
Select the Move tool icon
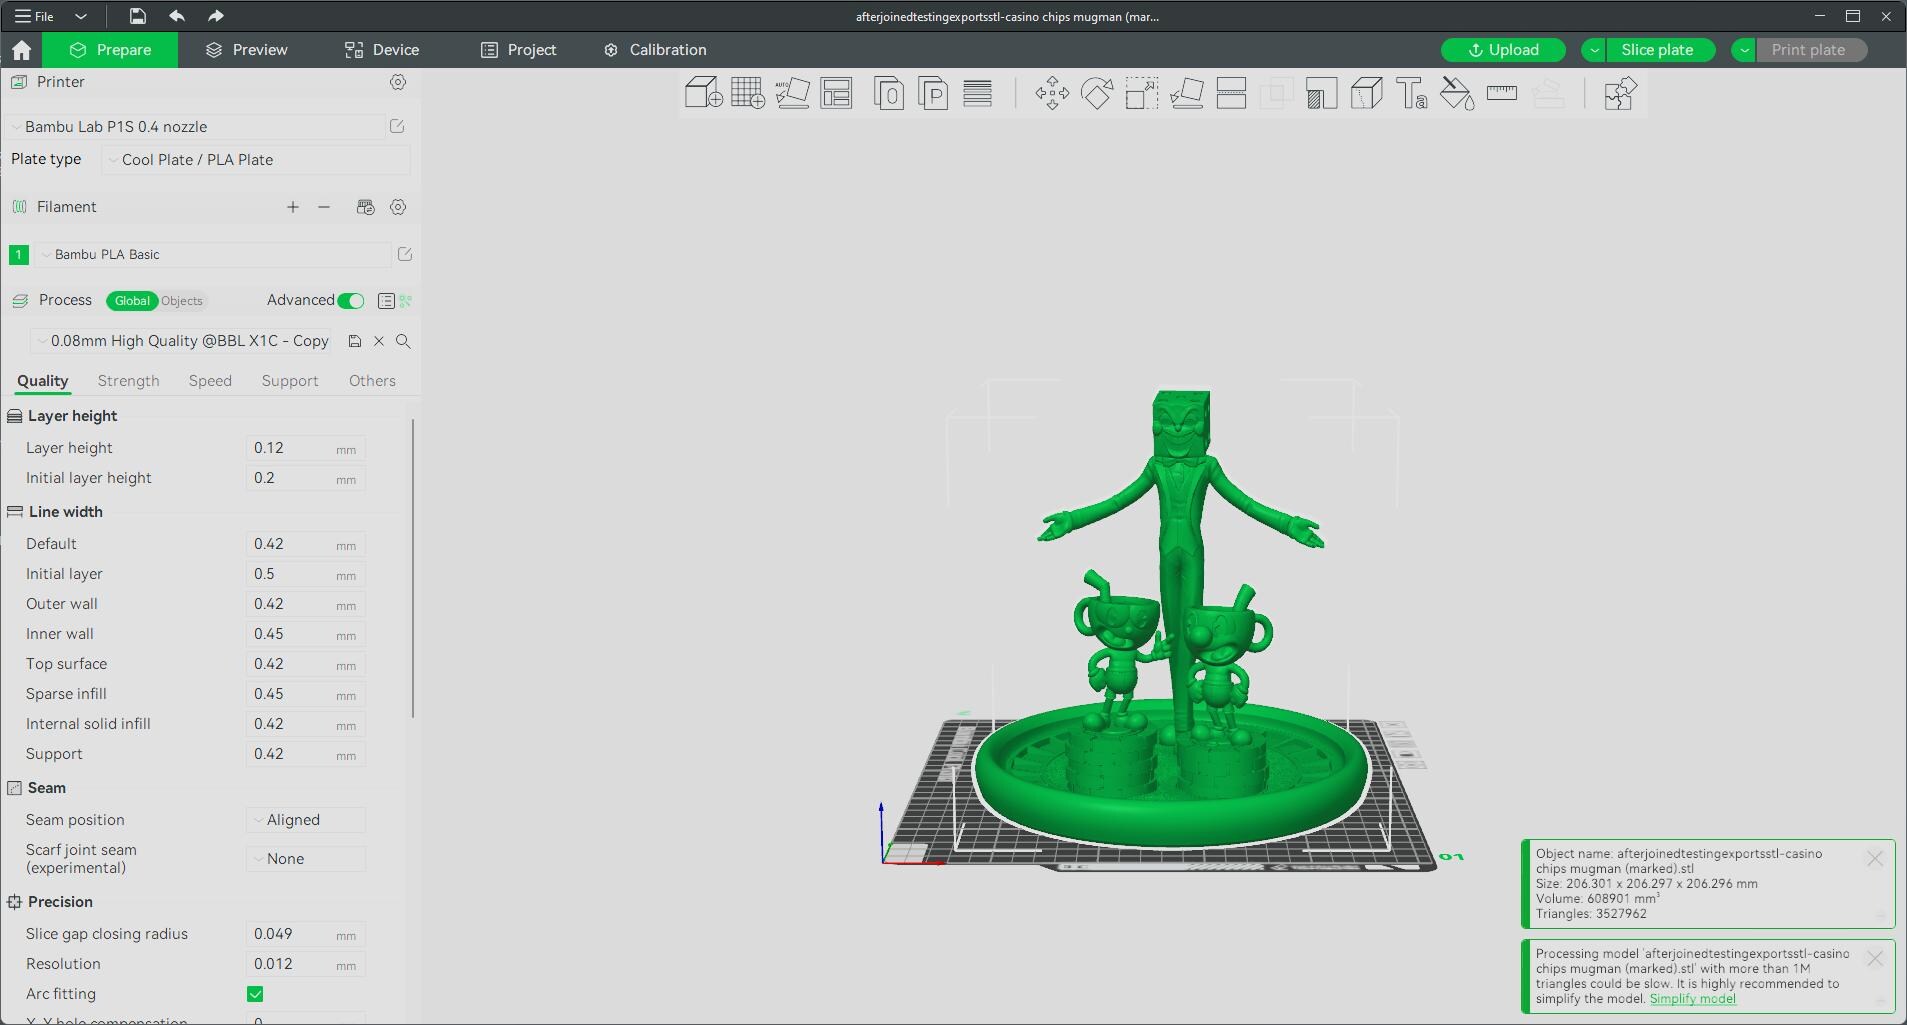(1052, 94)
